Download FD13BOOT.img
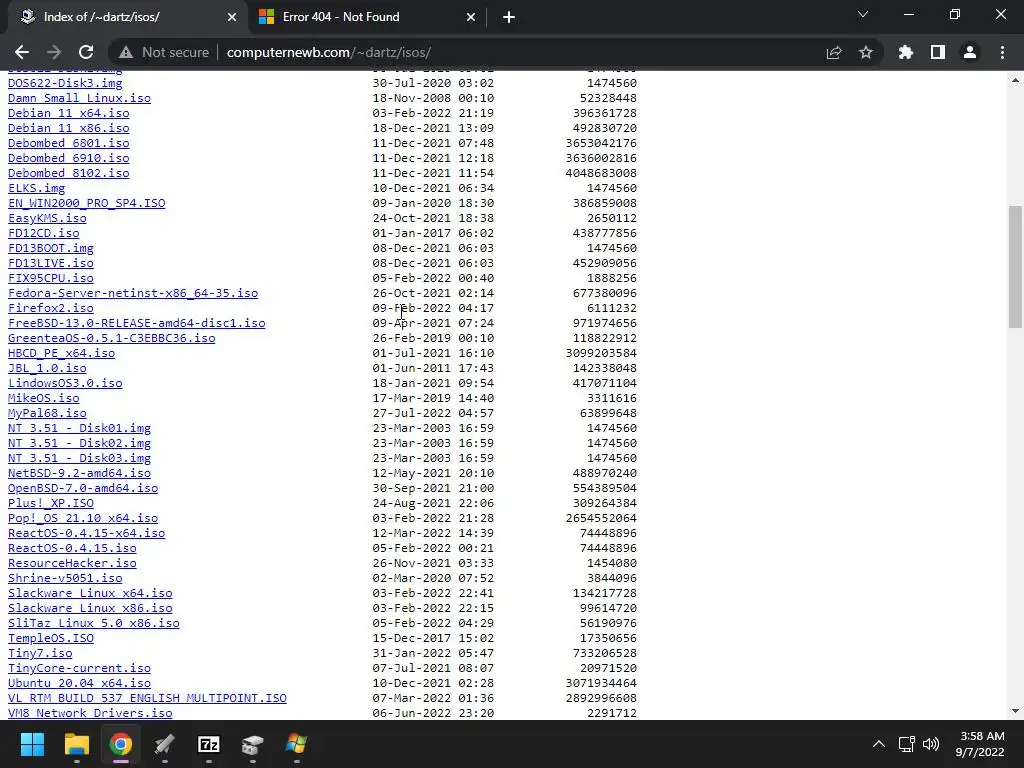This screenshot has width=1024, height=768. click(x=50, y=248)
